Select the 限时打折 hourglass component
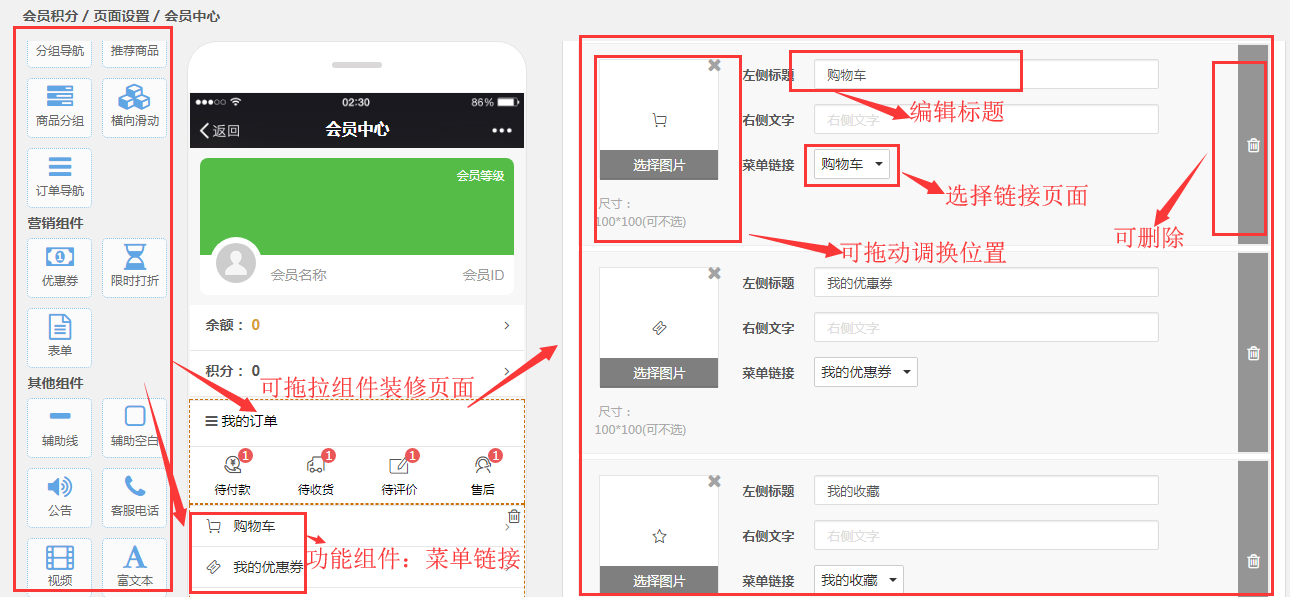This screenshot has height=597, width=1290. [x=134, y=266]
